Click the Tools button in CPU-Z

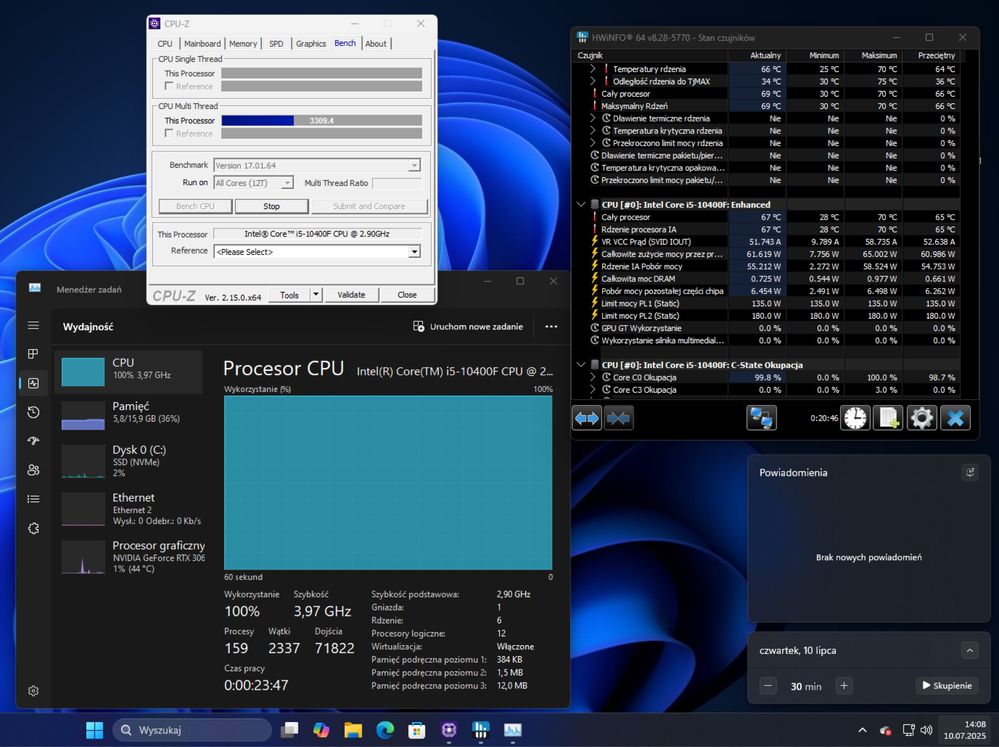pyautogui.click(x=289, y=294)
